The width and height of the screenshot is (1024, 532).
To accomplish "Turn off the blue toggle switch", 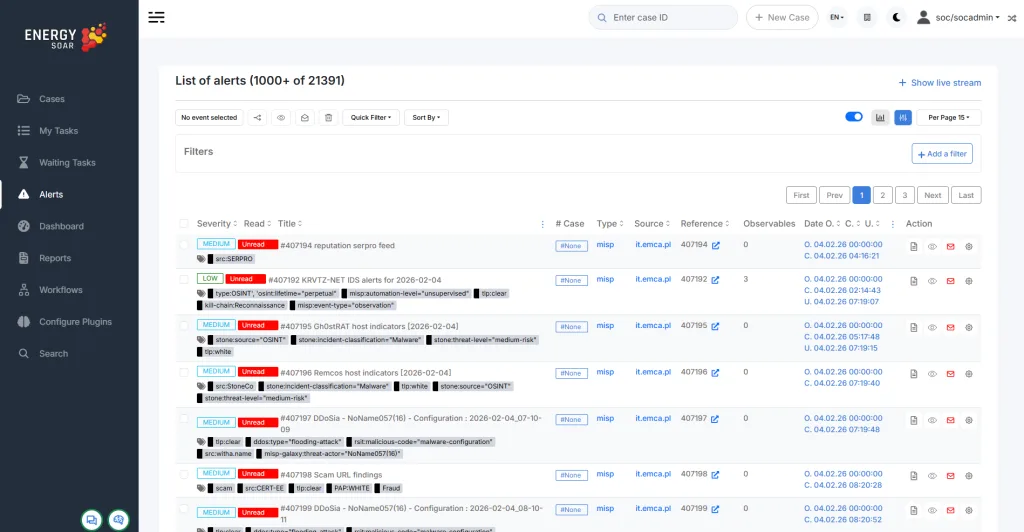I will 853,117.
